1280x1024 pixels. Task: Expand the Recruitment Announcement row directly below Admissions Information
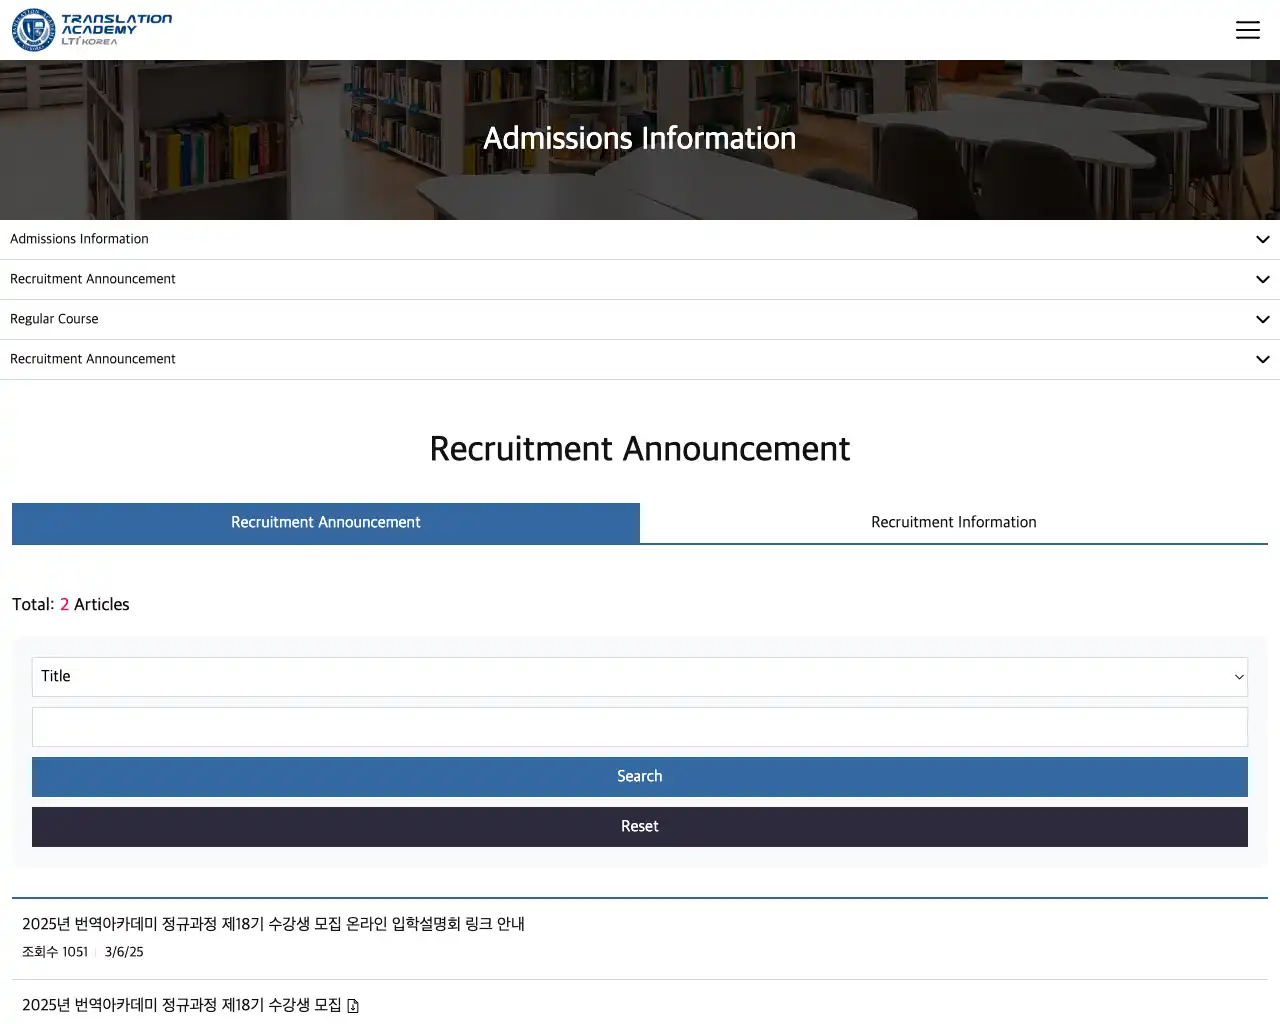click(93, 279)
